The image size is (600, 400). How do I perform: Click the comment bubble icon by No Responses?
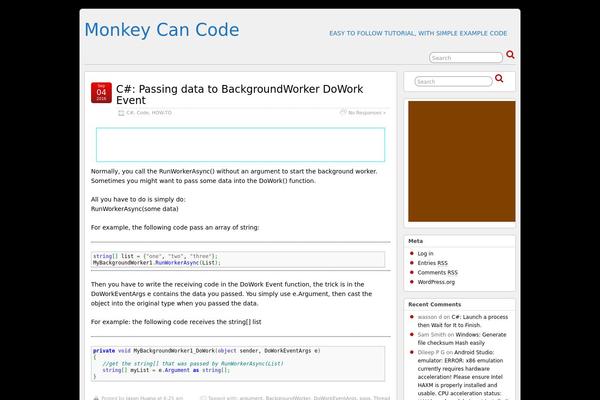(x=343, y=112)
